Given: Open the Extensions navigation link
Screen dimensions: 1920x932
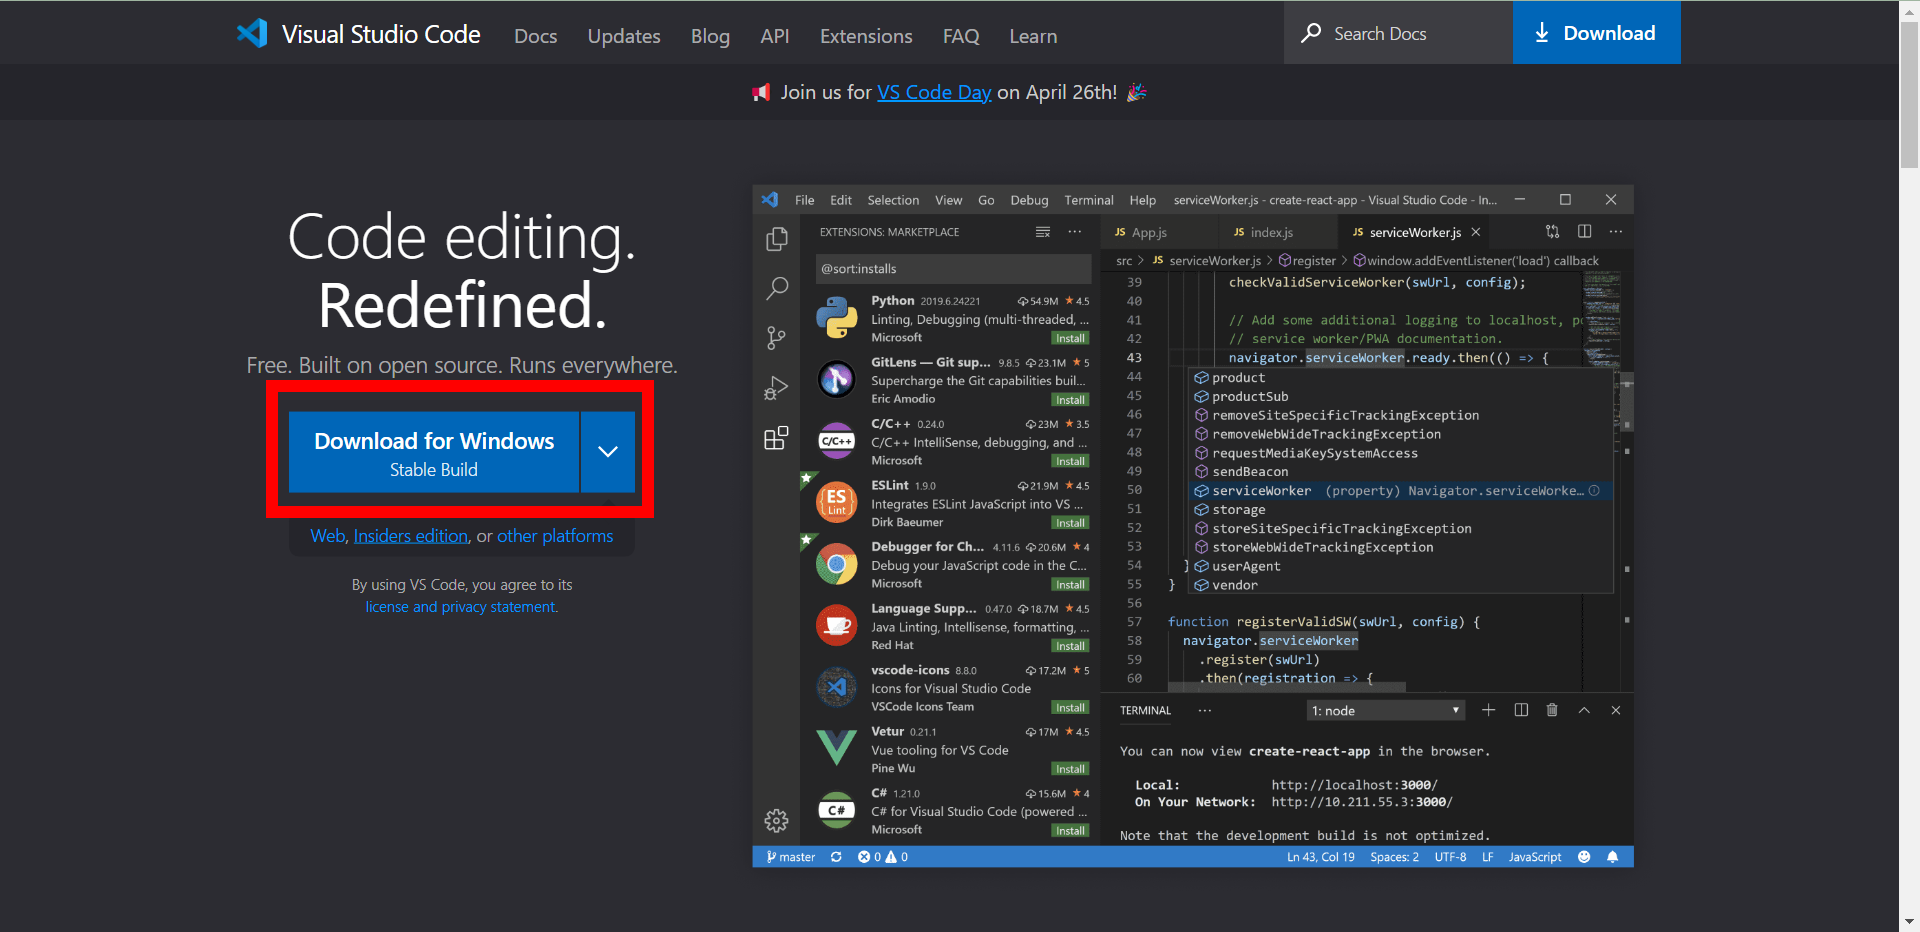Looking at the screenshot, I should [x=866, y=36].
